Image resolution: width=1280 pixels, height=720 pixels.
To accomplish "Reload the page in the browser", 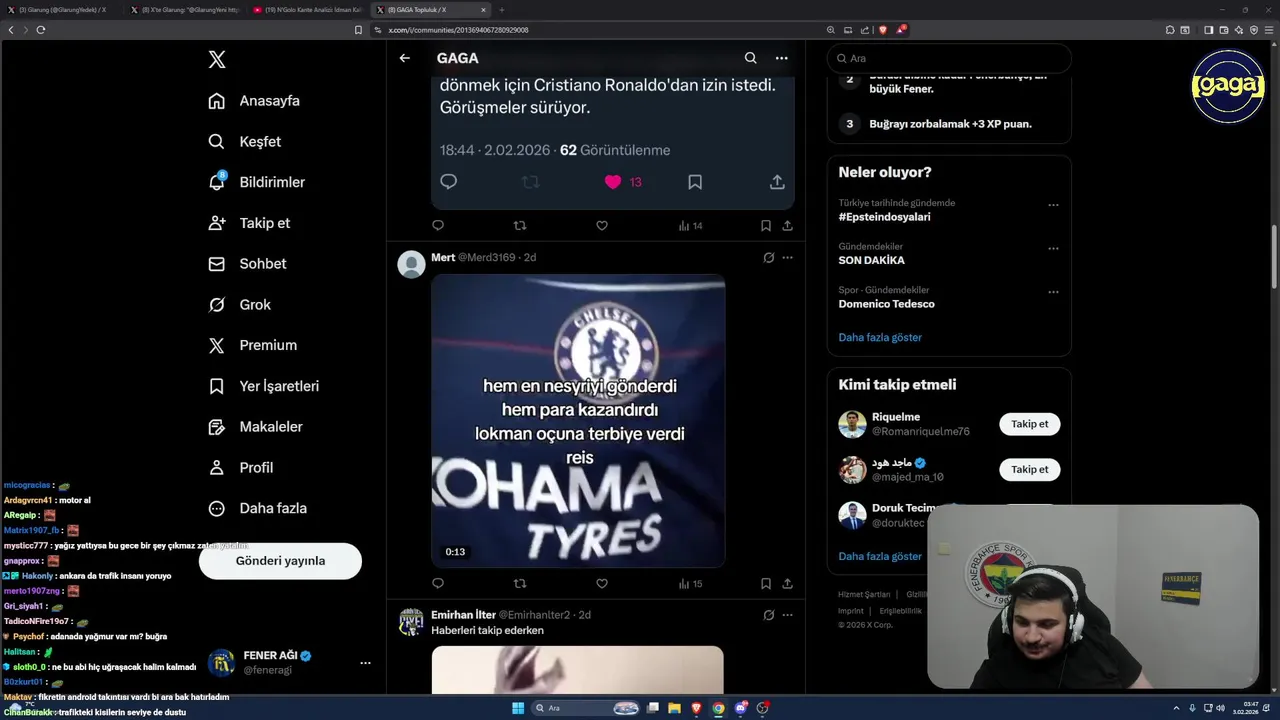I will pos(40,30).
